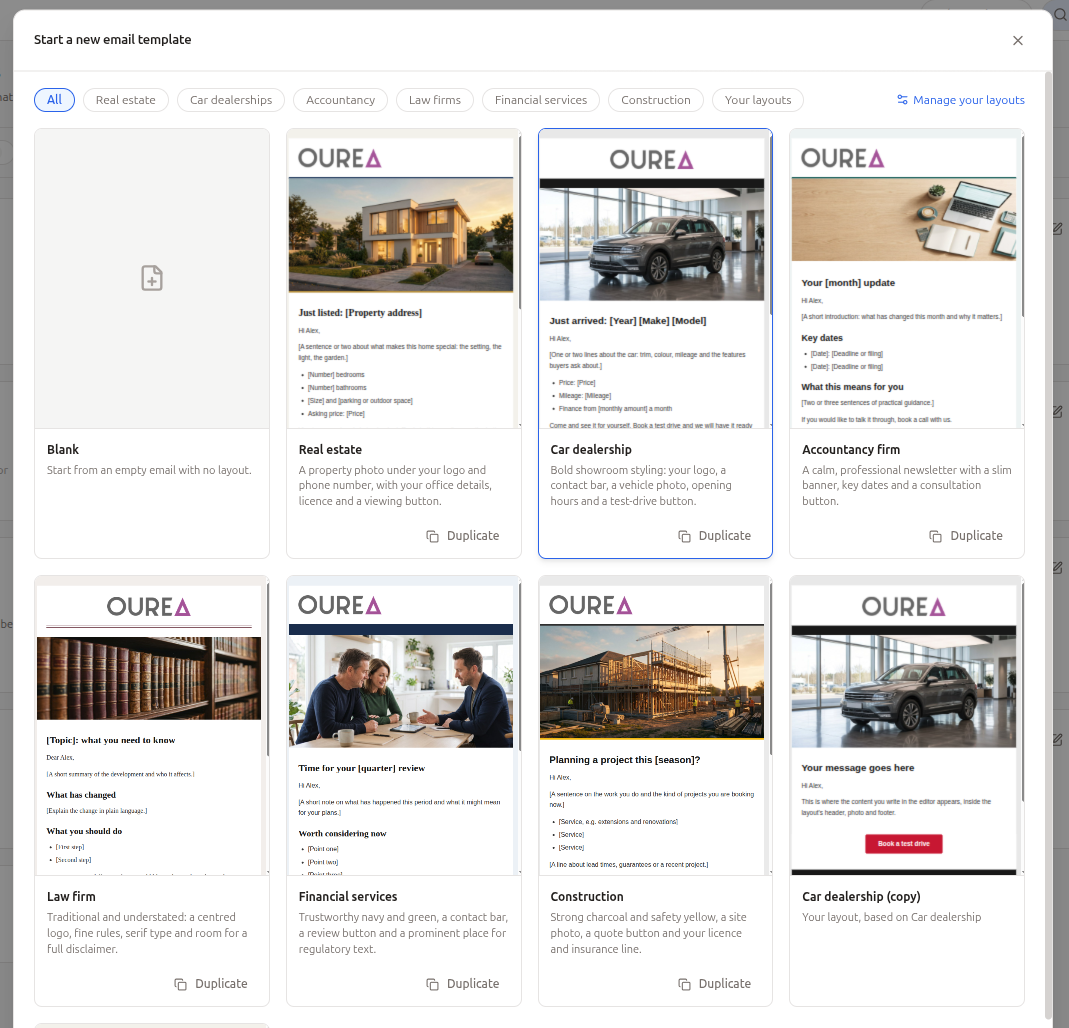This screenshot has height=1028, width=1069.
Task: Show the Your layouts filter
Action: pos(757,100)
